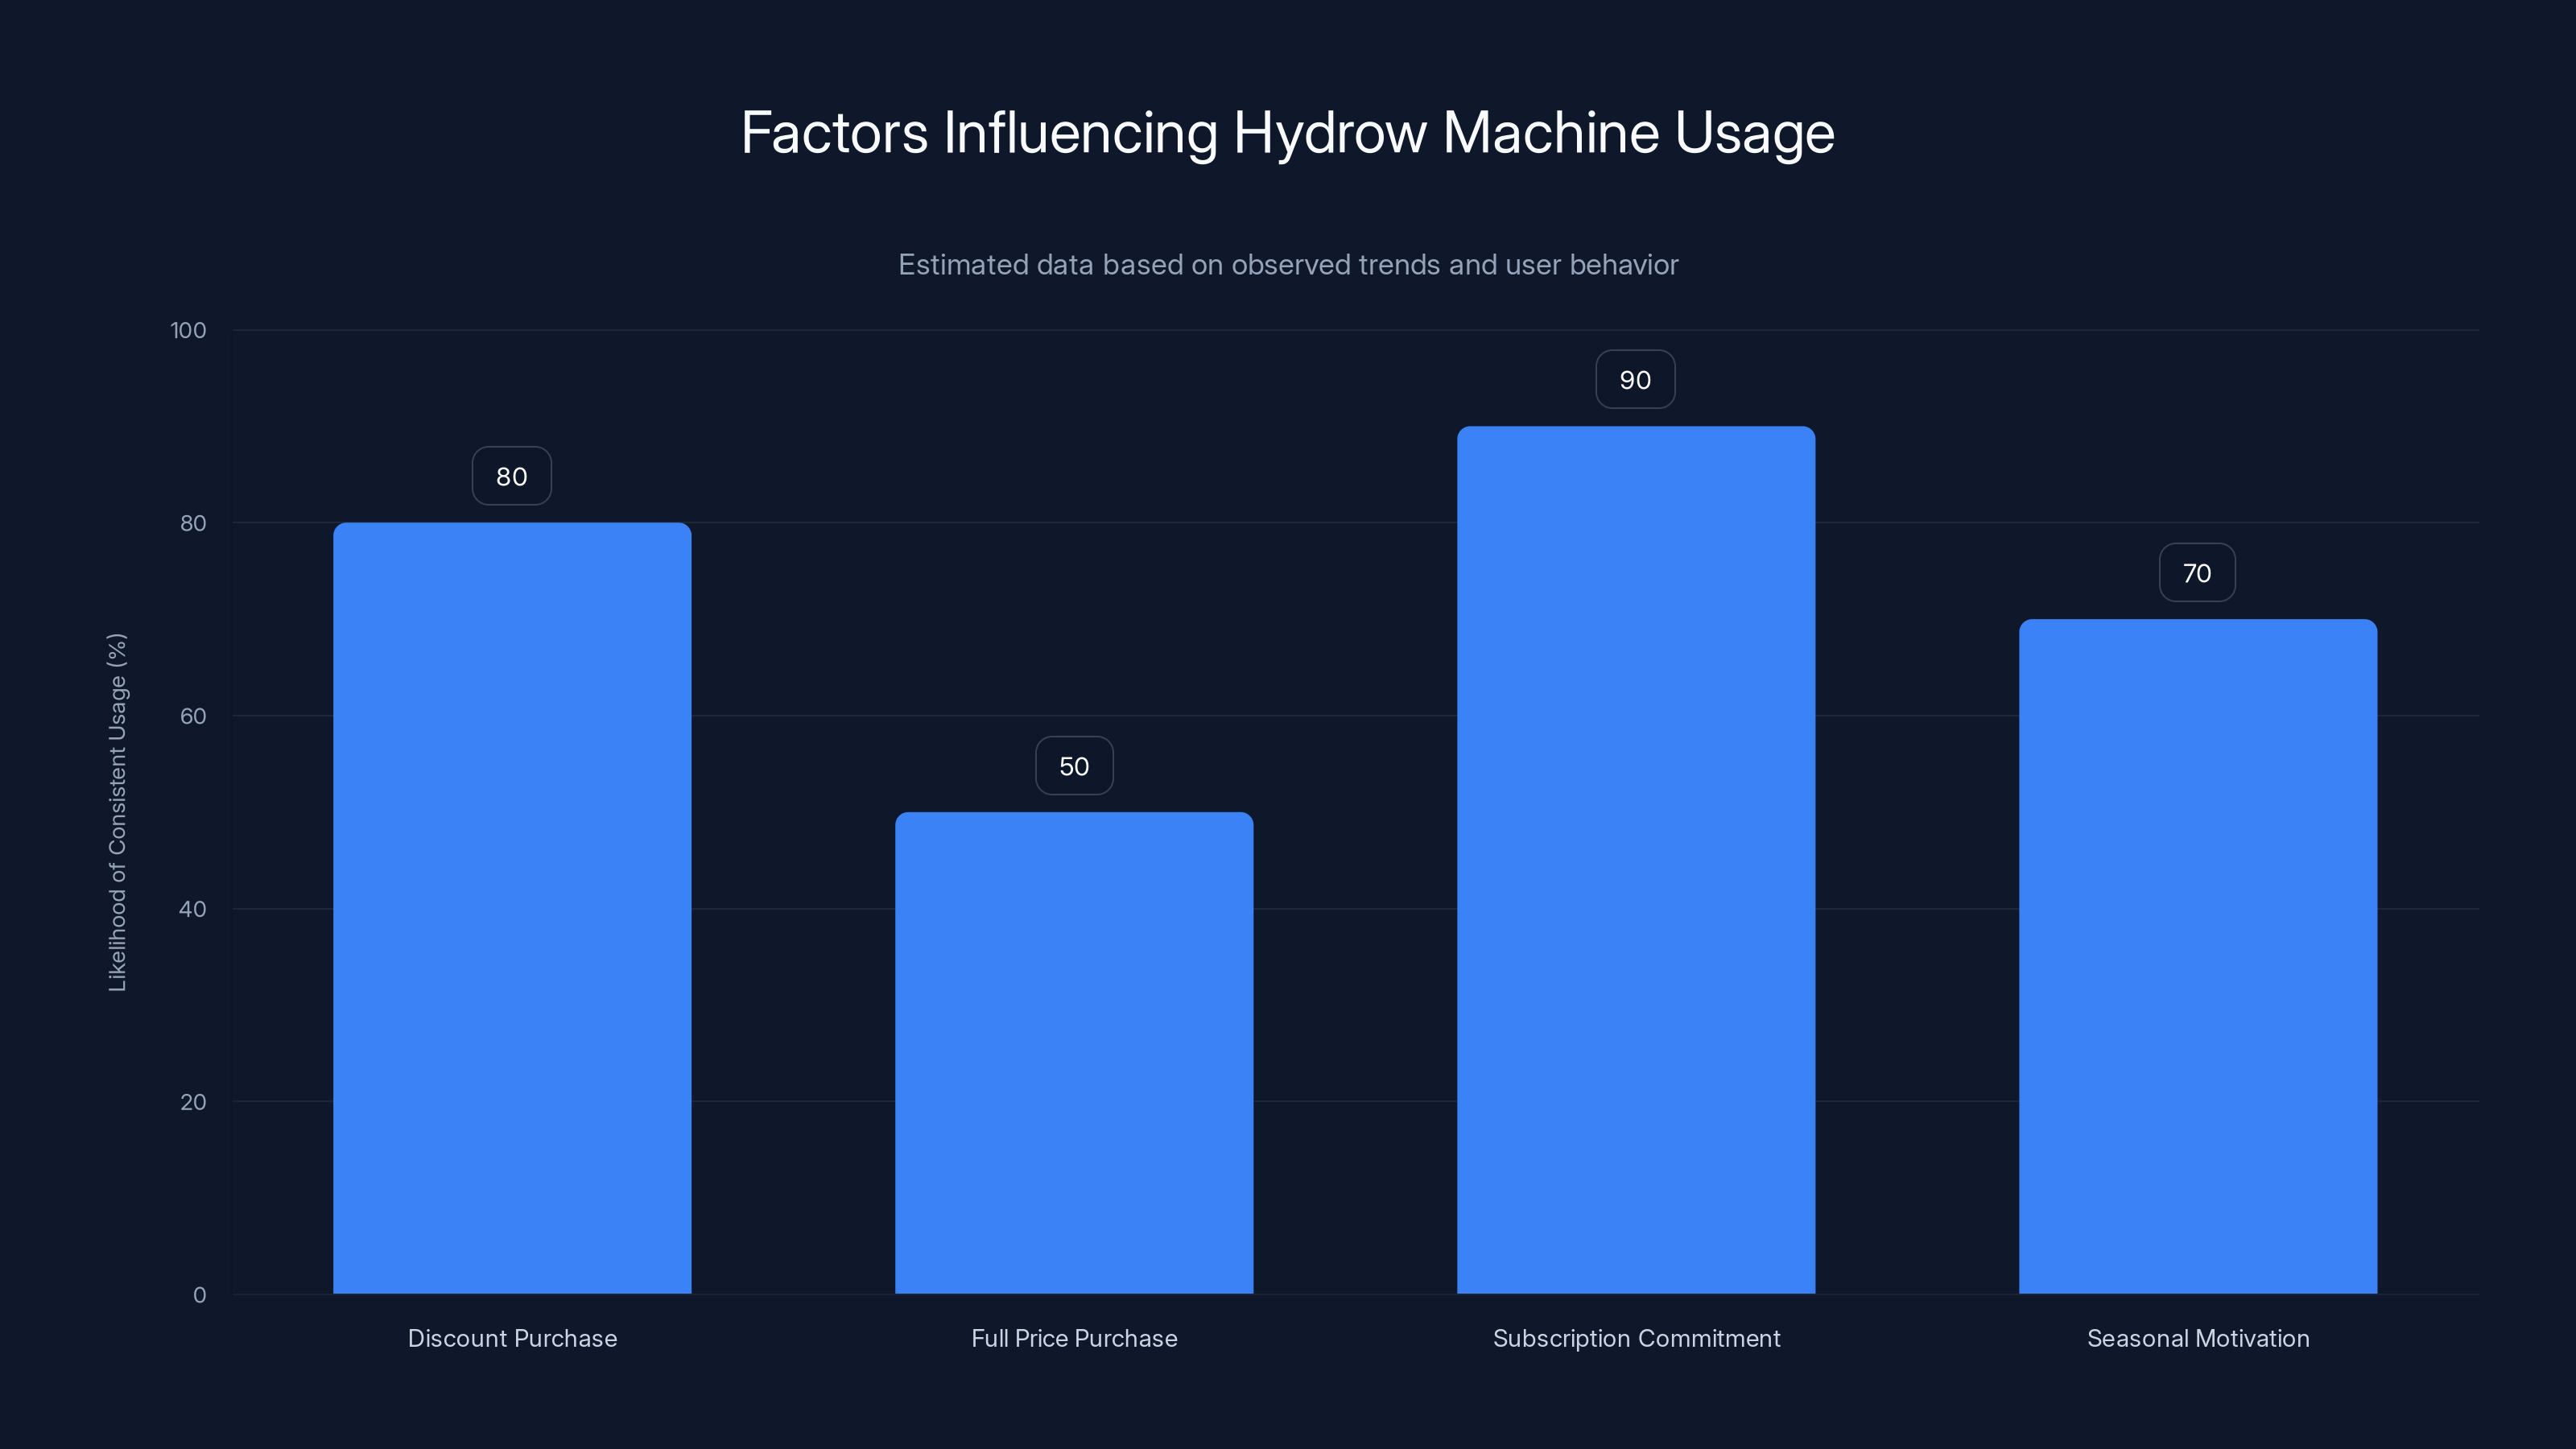The height and width of the screenshot is (1449, 2576).
Task: Select the 20 tick on the y-axis
Action: coord(196,1102)
